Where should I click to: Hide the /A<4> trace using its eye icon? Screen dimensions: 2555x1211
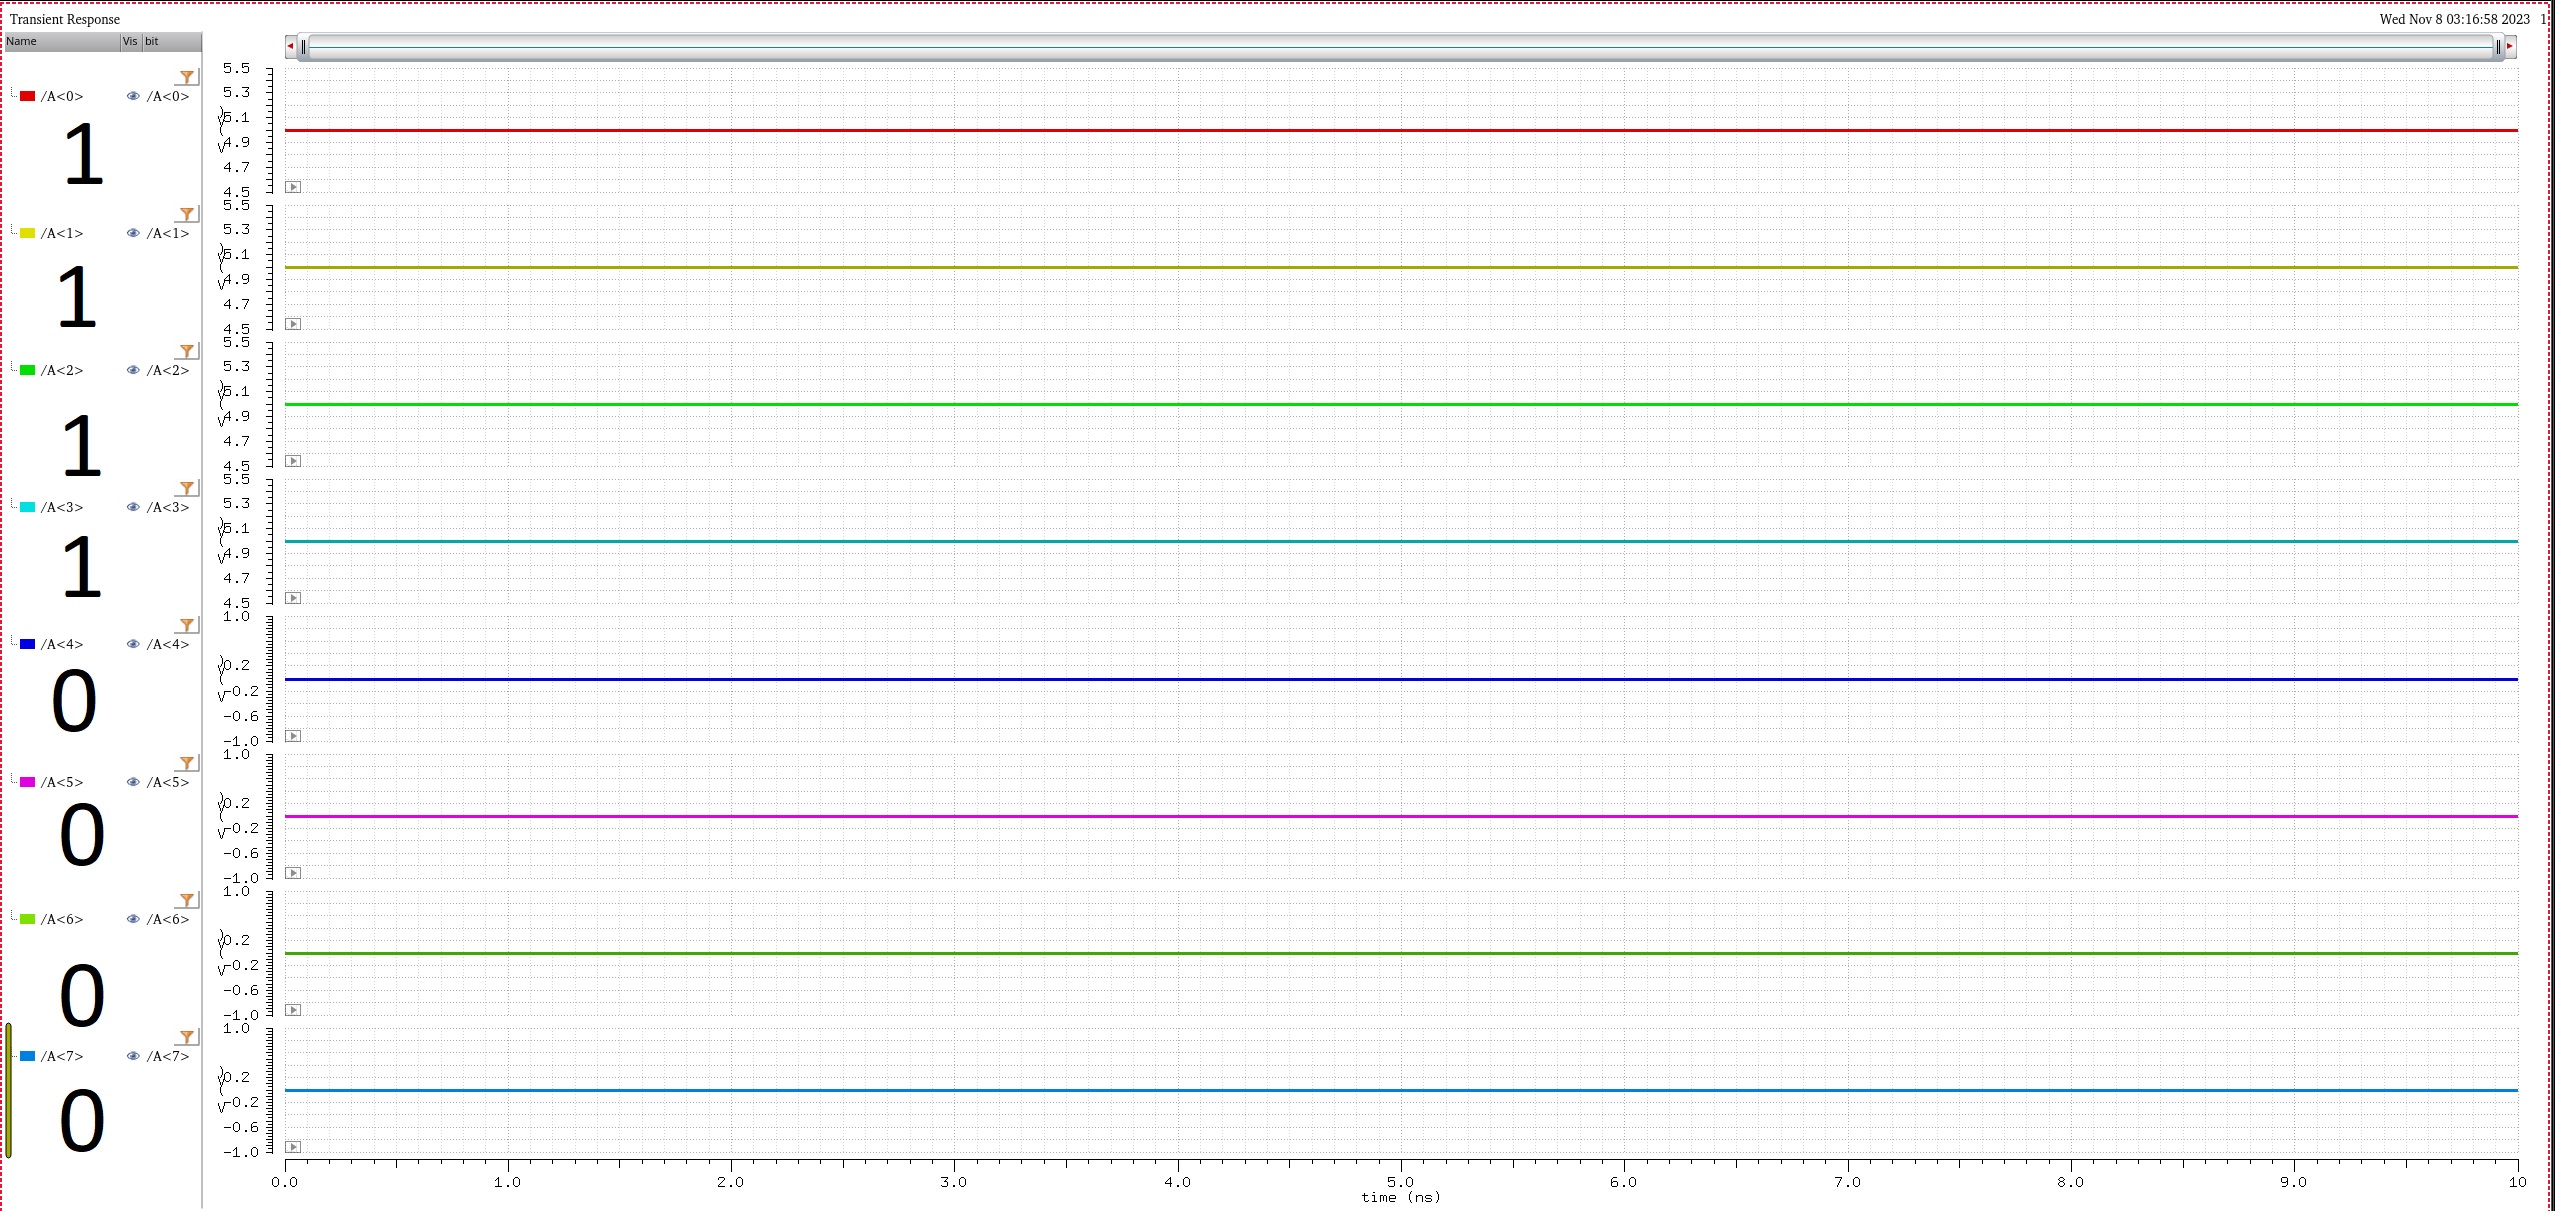tap(133, 645)
